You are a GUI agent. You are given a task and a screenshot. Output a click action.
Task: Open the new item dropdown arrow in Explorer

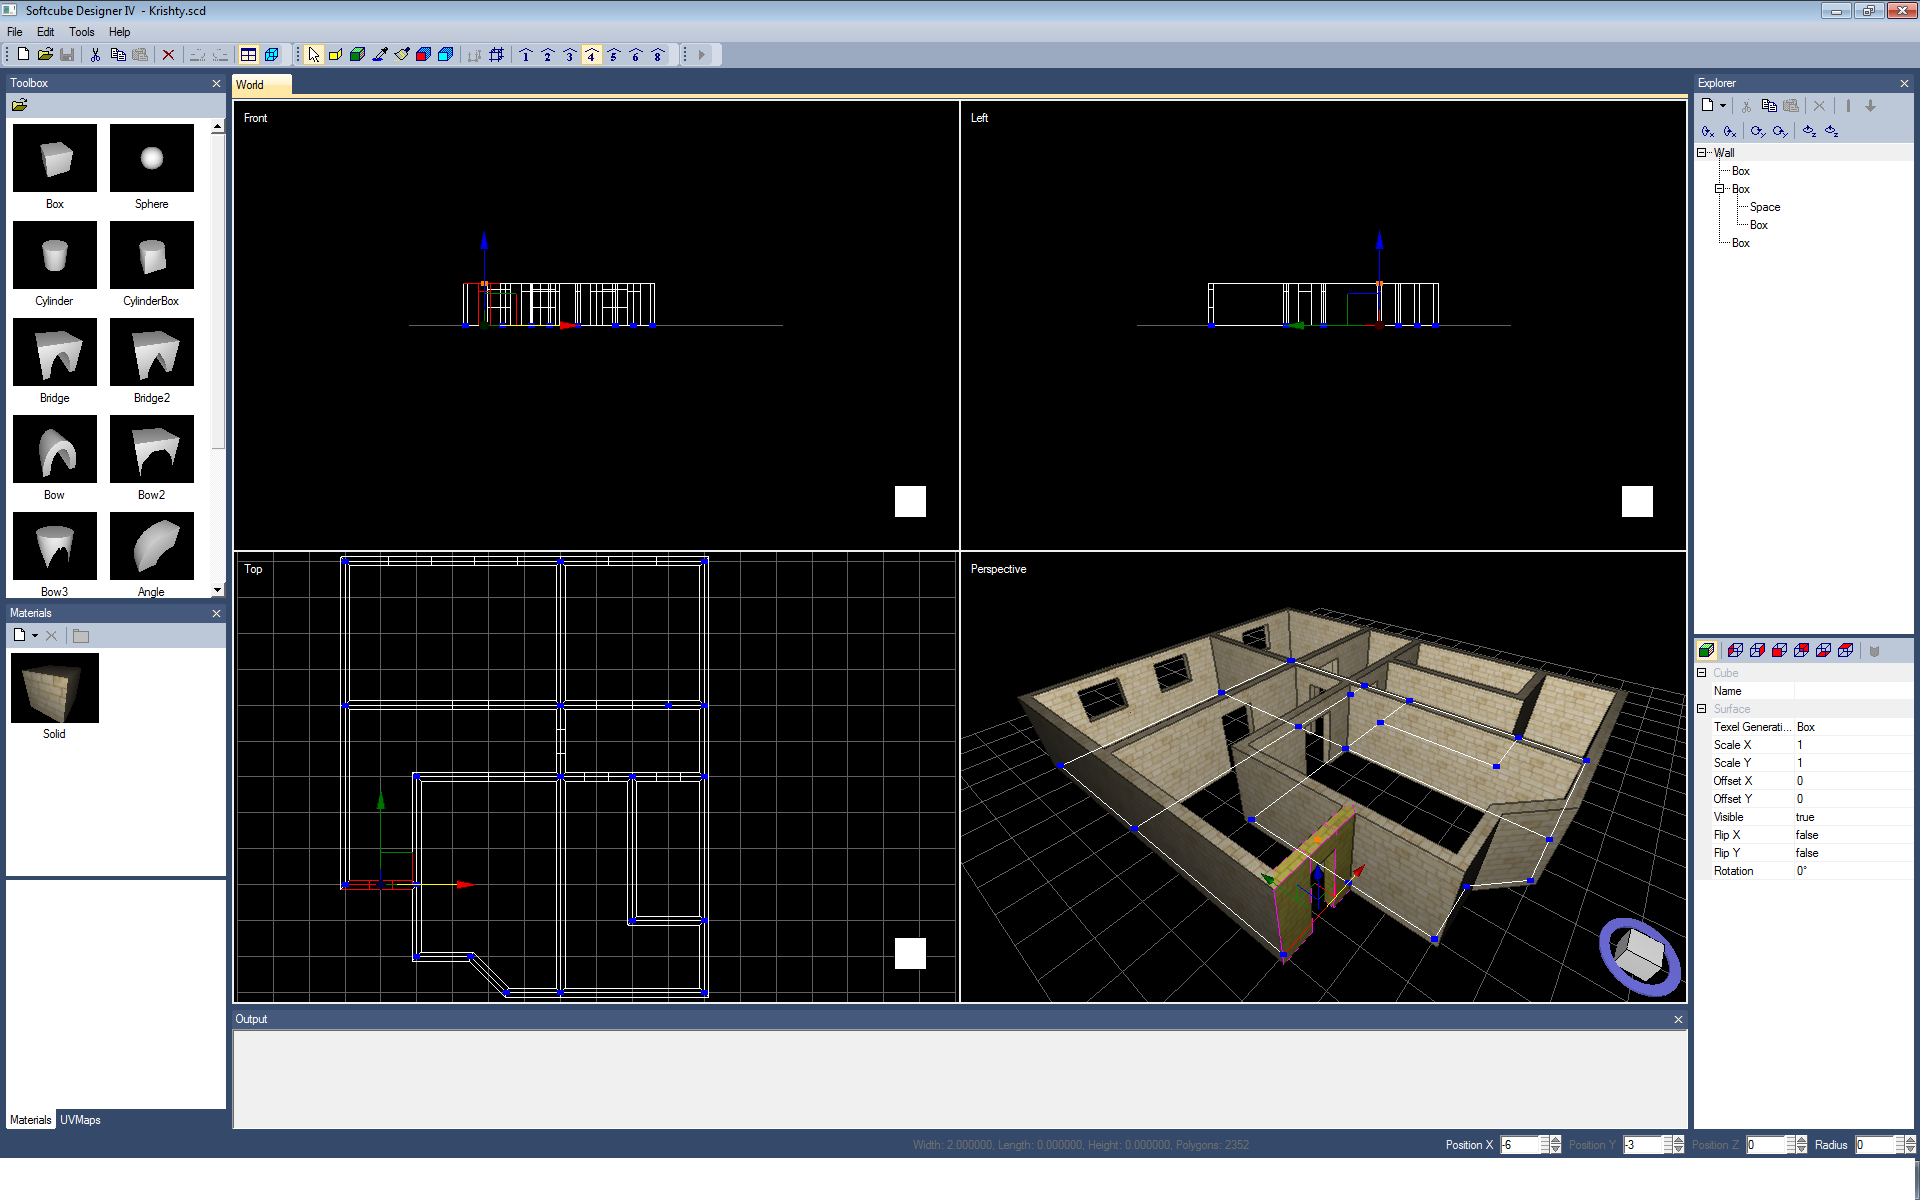point(1723,106)
